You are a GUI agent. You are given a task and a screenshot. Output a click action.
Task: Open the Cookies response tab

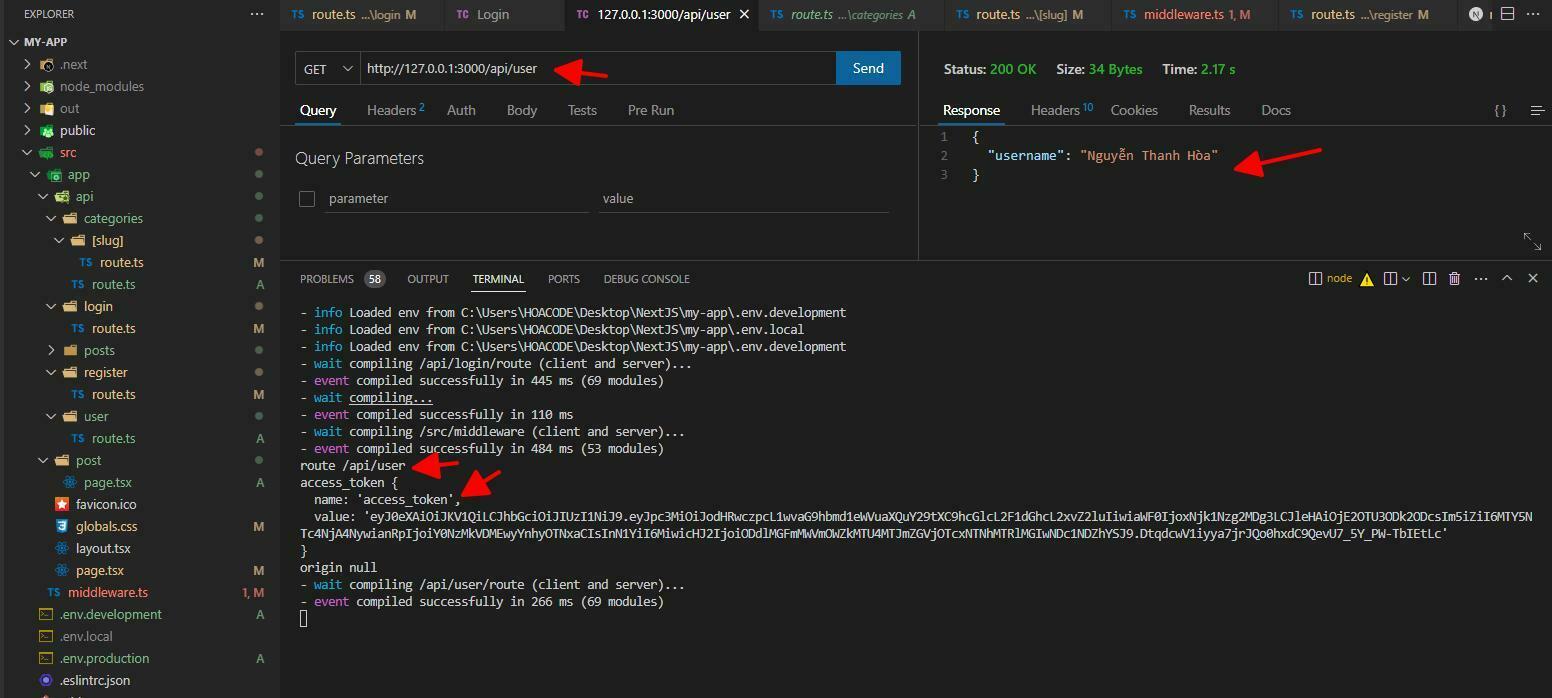pos(1133,110)
